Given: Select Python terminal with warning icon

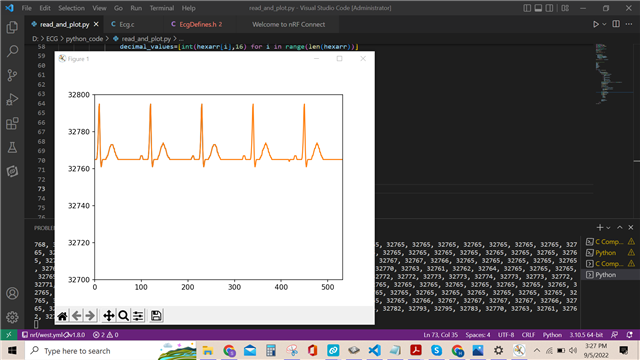Looking at the screenshot, I should click(610, 253).
